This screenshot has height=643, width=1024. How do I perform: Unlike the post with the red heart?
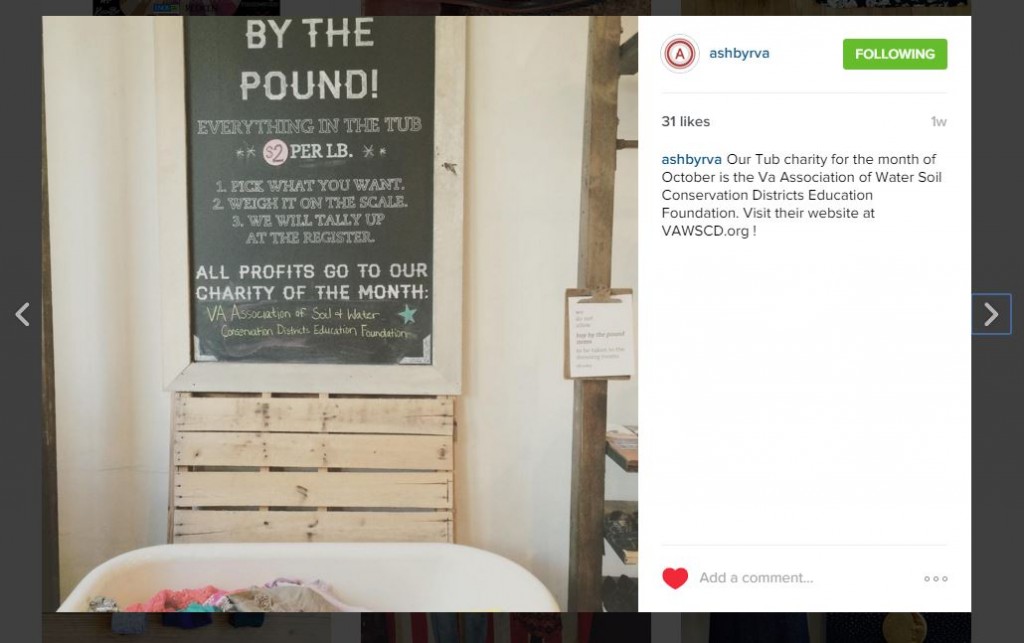tap(675, 578)
